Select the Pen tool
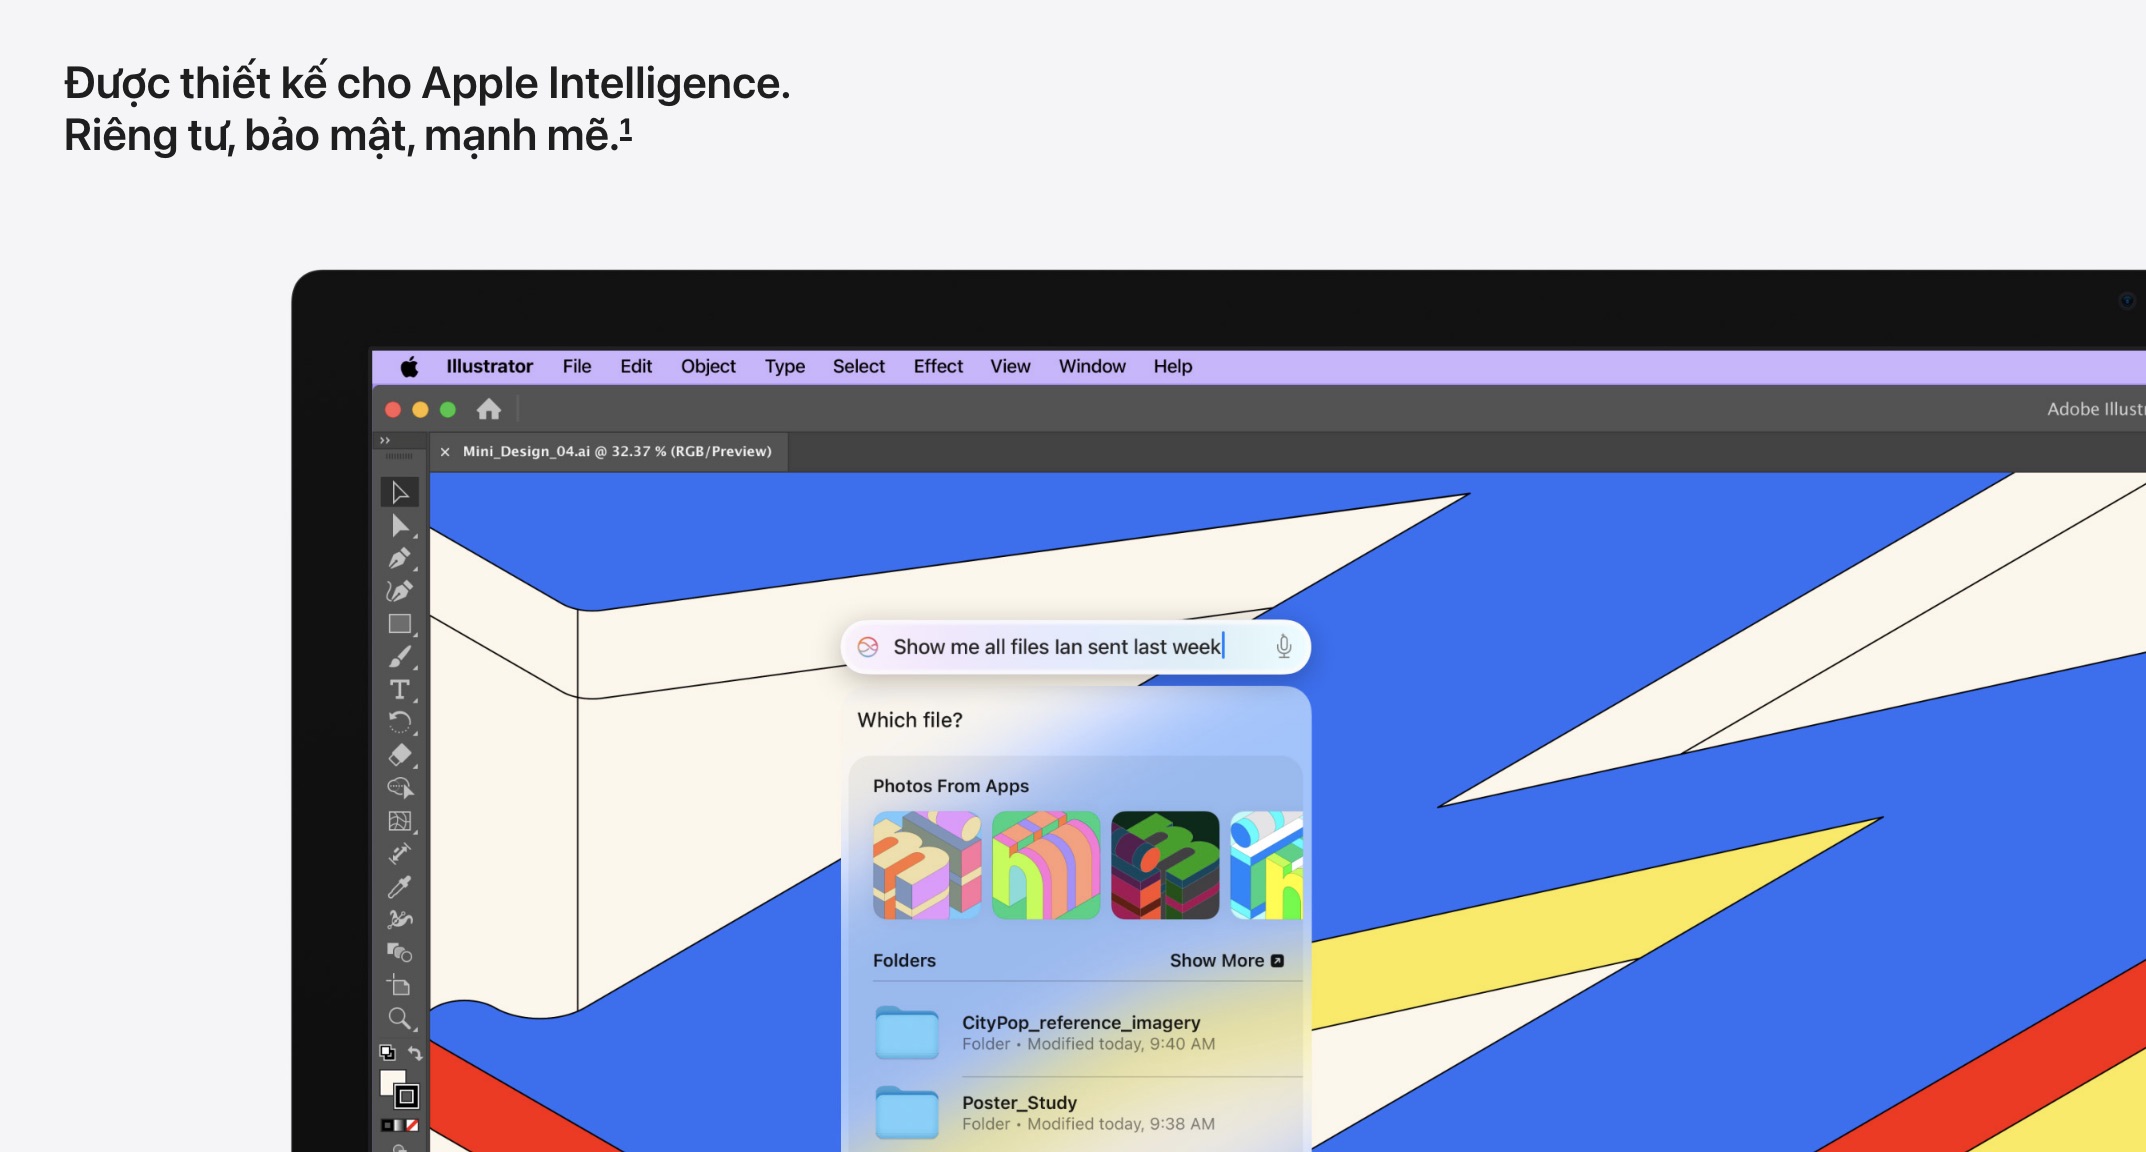2146x1152 pixels. [x=399, y=558]
